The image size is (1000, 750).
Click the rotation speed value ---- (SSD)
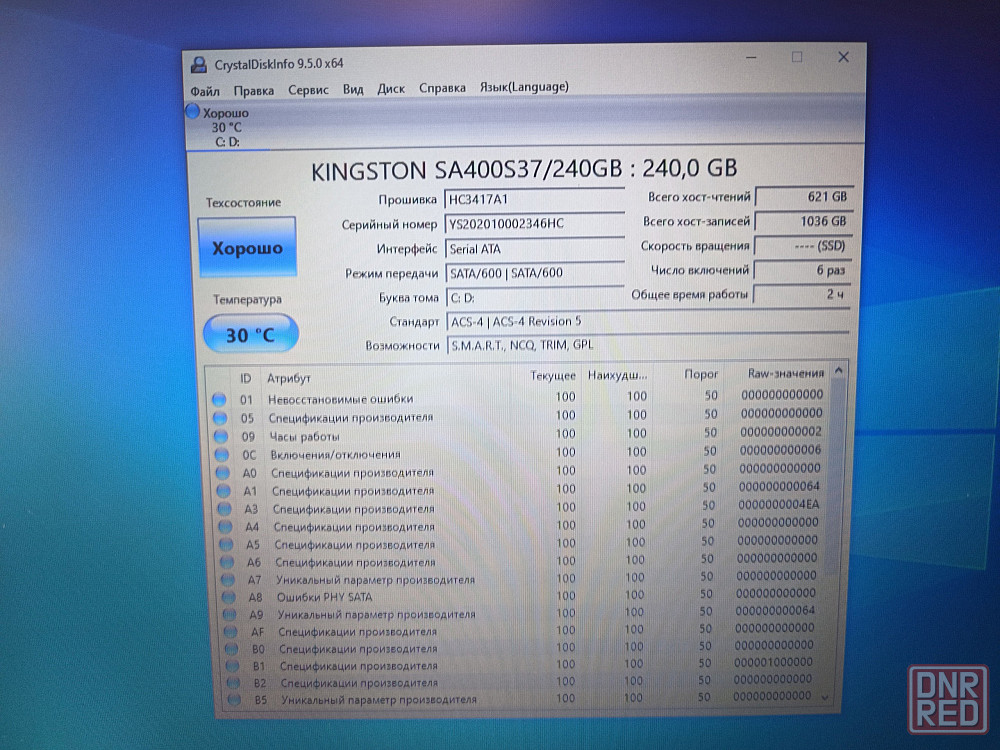coord(802,246)
